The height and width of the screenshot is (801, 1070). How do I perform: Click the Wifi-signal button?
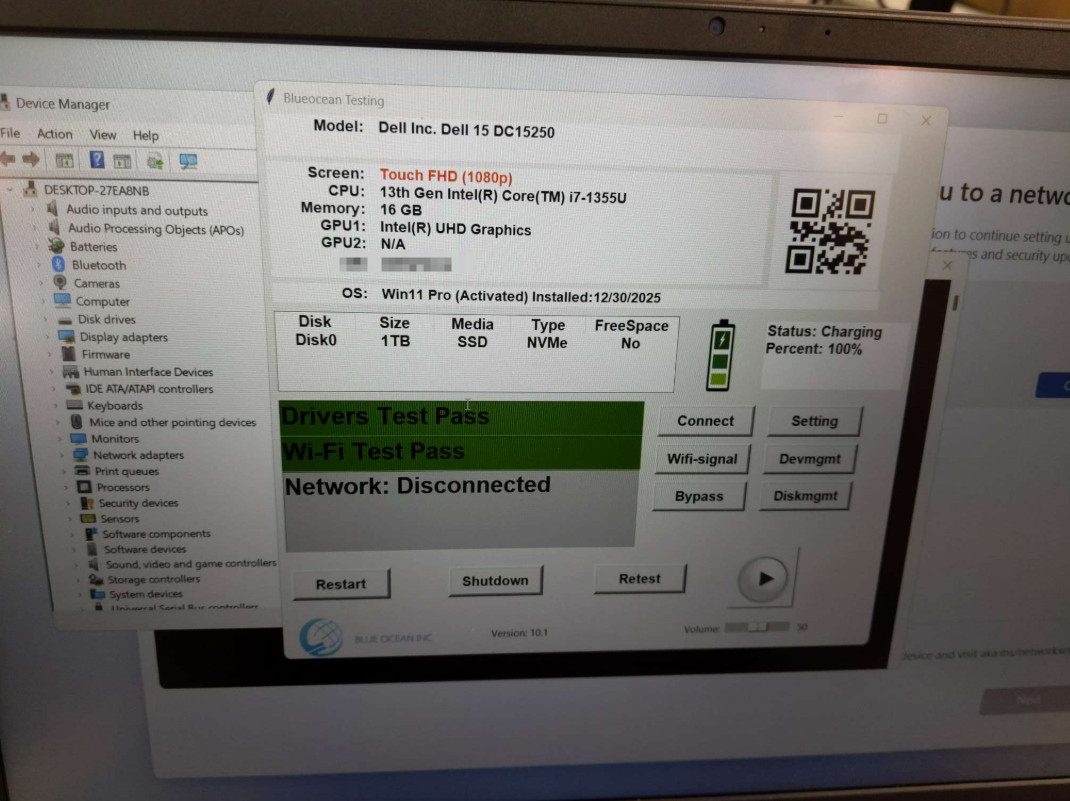pyautogui.click(x=702, y=458)
